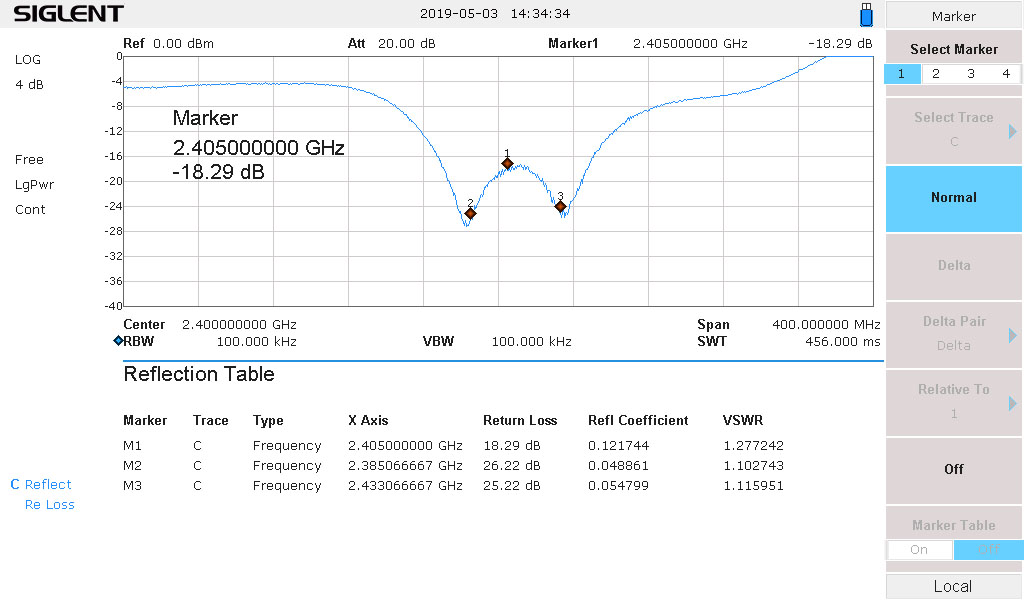Image resolution: width=1024 pixels, height=600 pixels.
Task: Select marker number 3 in Select Marker
Action: tap(971, 74)
